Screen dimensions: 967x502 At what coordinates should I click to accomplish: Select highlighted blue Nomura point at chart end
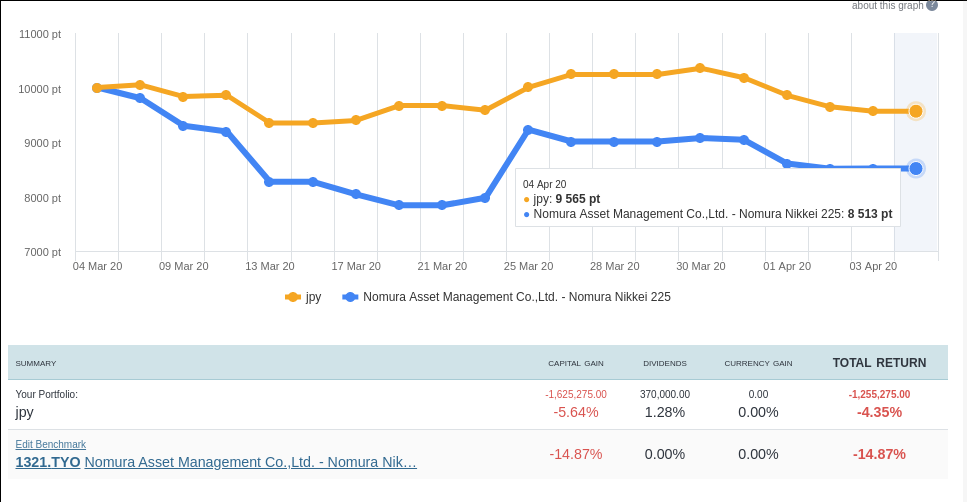point(915,168)
